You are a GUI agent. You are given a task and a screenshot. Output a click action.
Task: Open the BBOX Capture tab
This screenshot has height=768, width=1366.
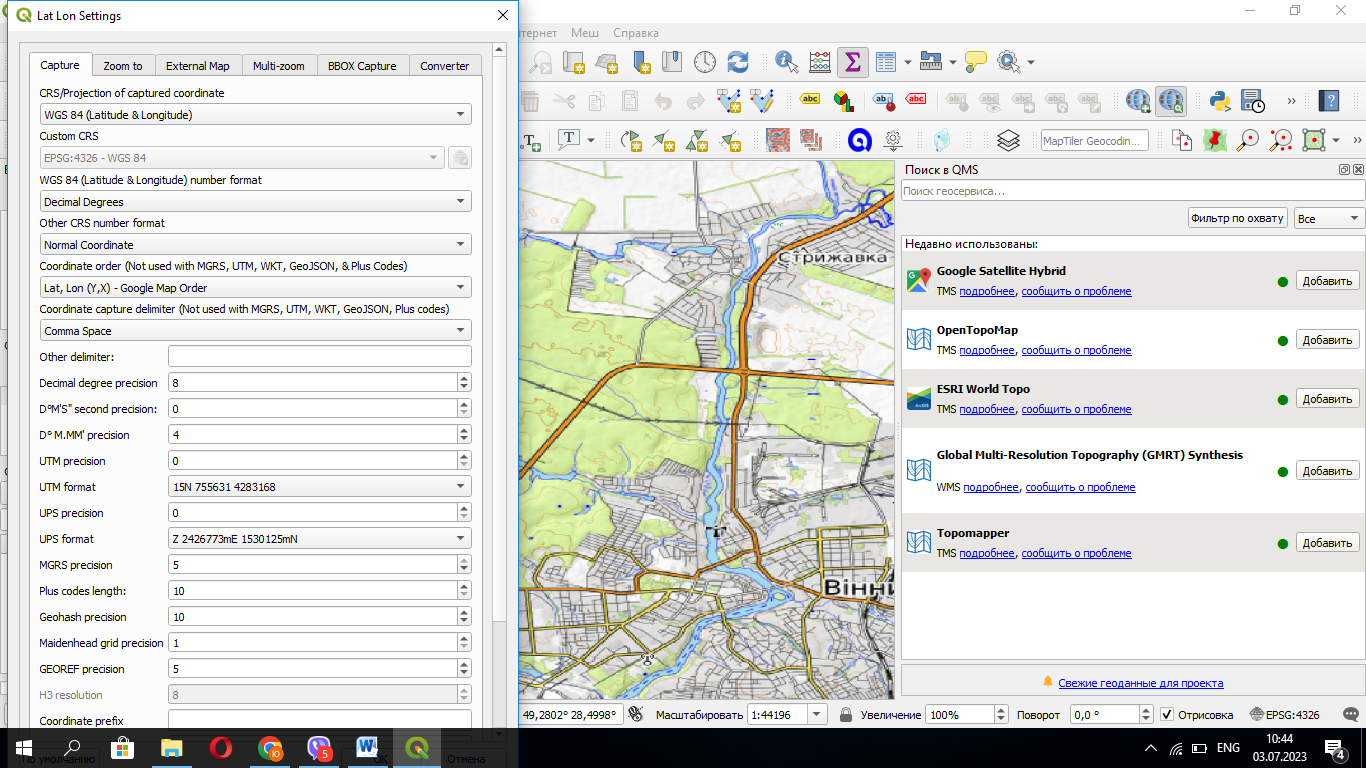tap(362, 66)
